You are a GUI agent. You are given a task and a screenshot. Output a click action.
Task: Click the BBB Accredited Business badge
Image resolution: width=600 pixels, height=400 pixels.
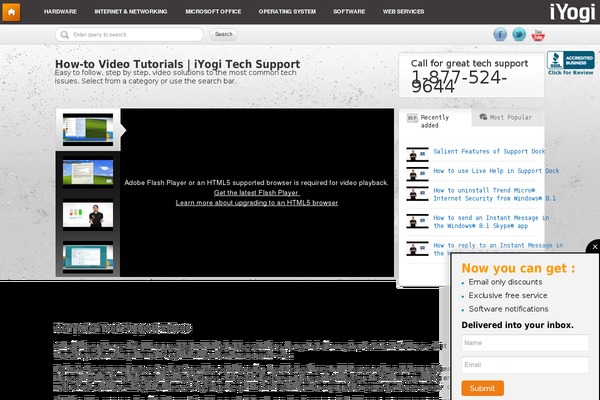click(571, 63)
